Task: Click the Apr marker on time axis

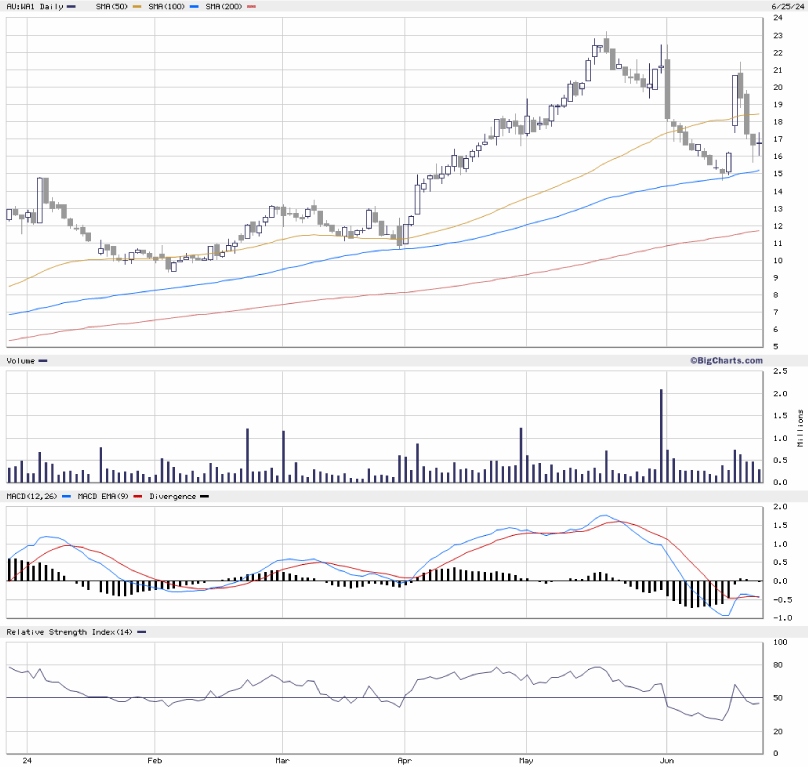Action: (x=405, y=760)
